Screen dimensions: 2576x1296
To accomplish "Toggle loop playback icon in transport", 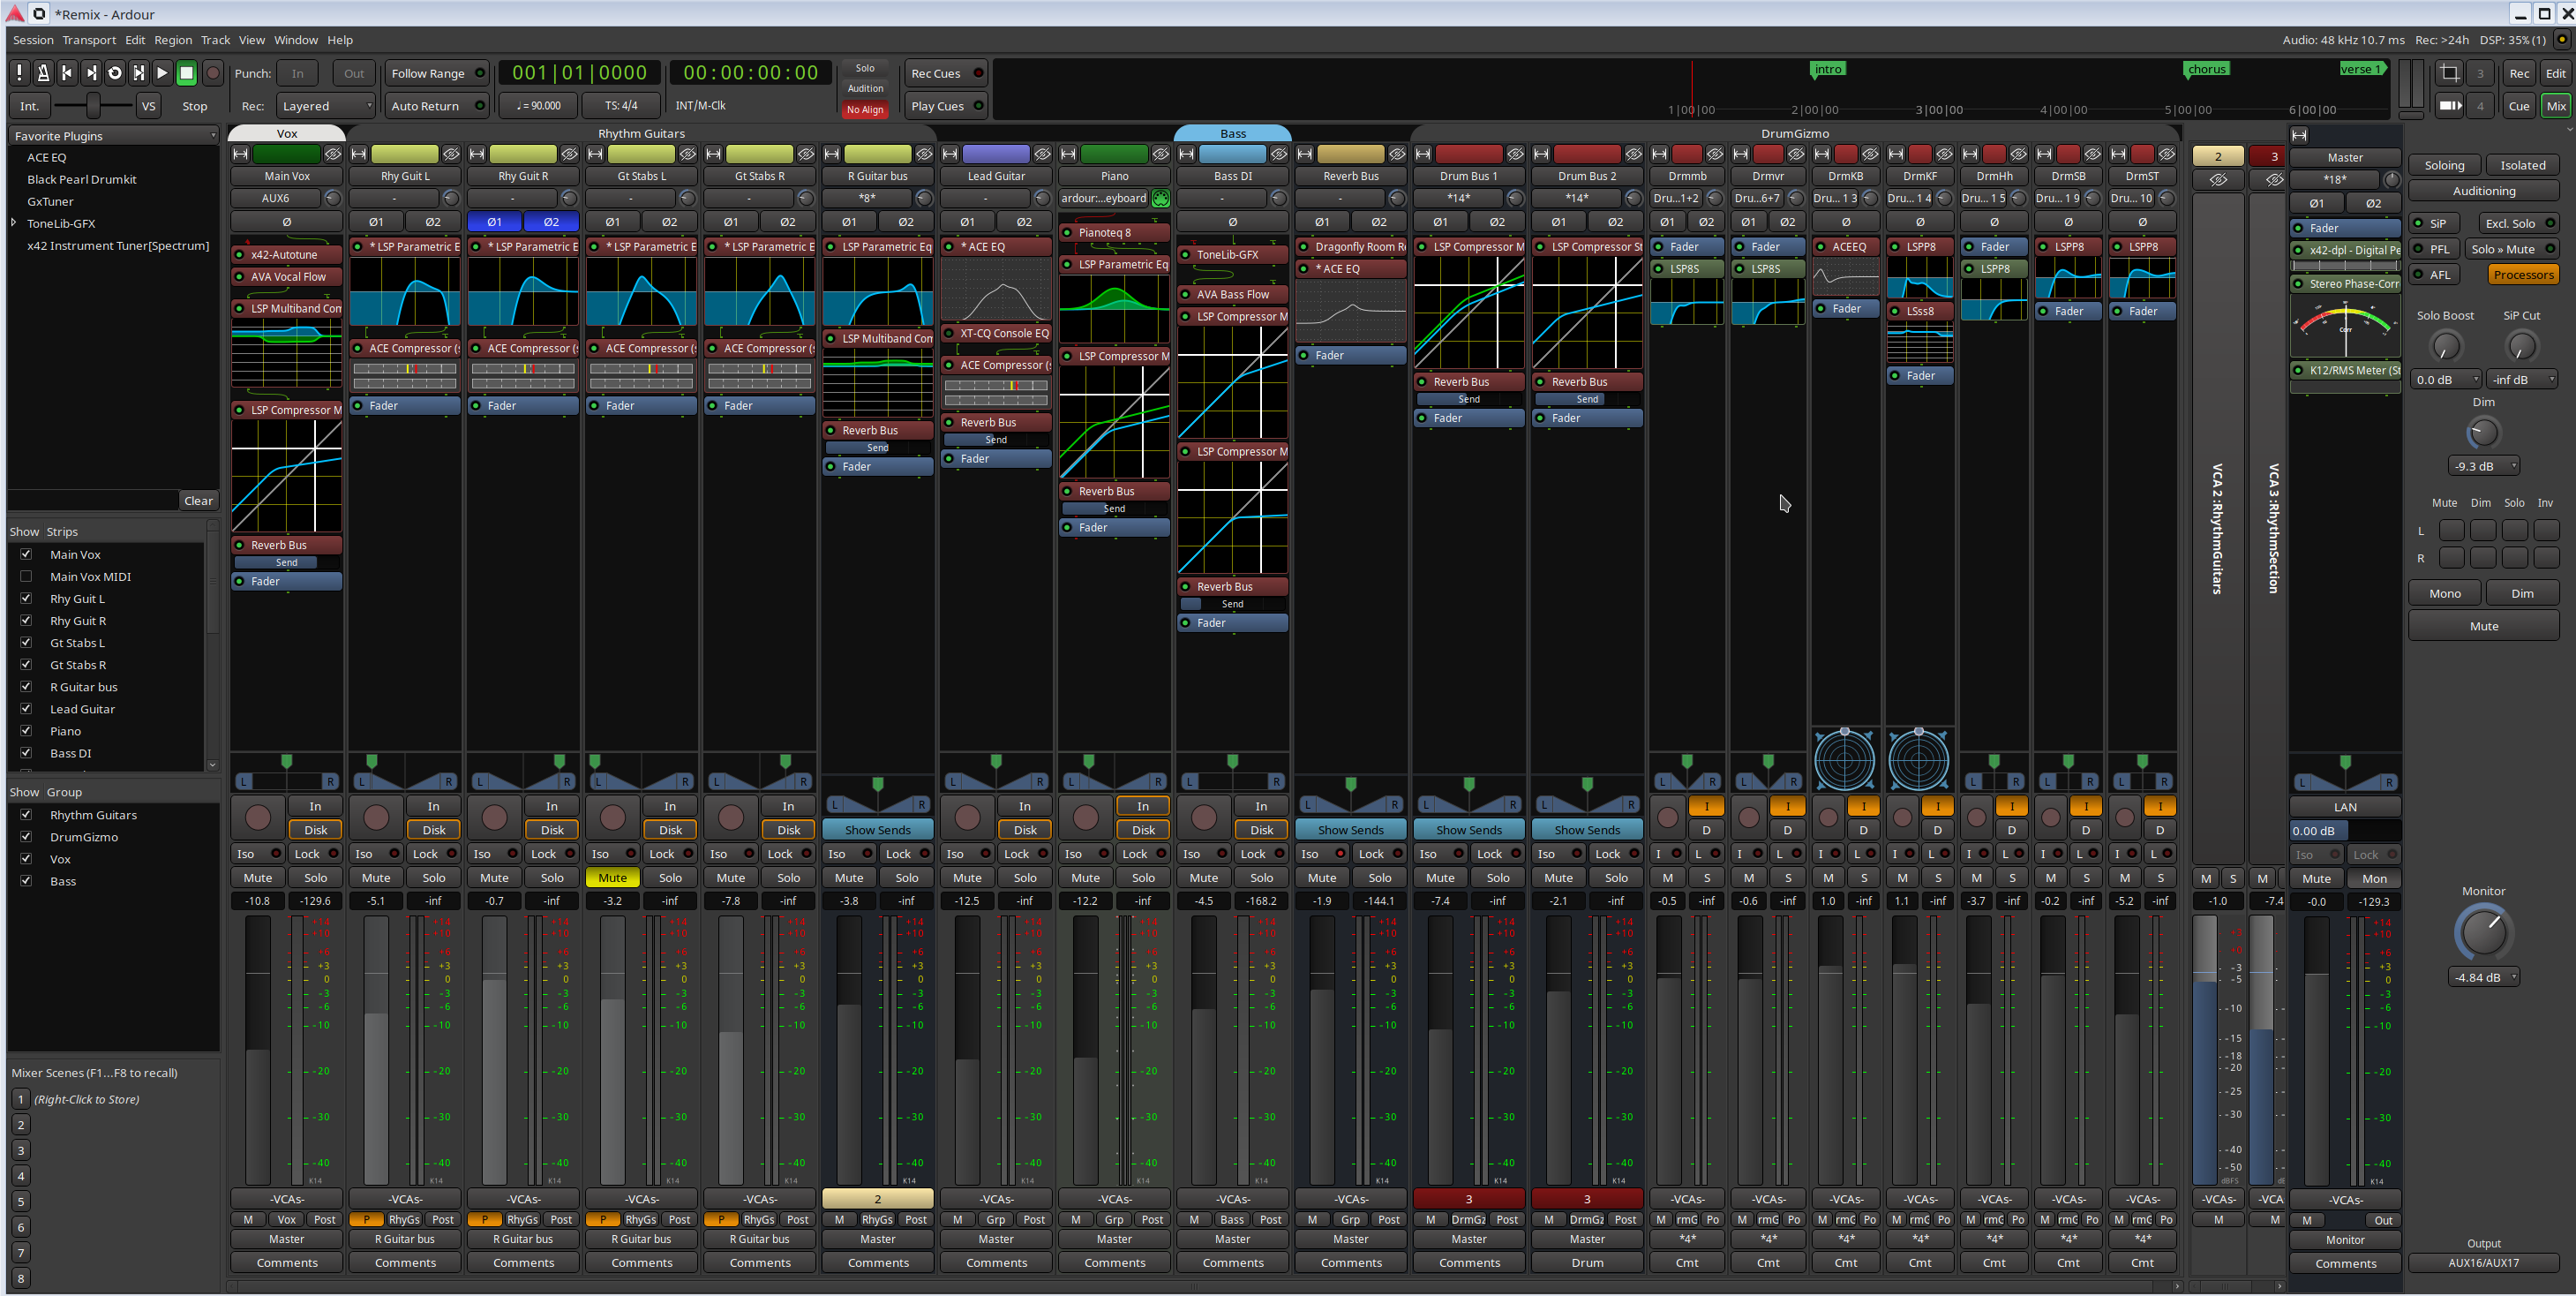I will click(115, 73).
